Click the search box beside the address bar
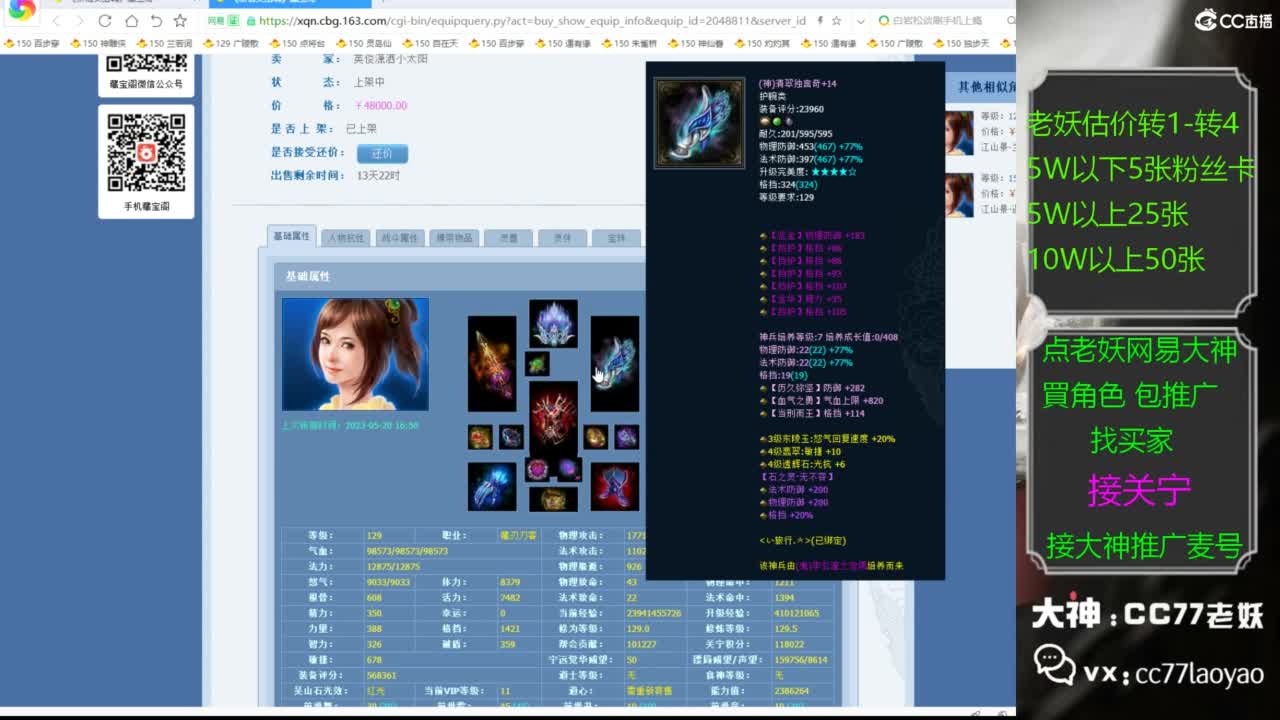1280x720 pixels. 945,21
